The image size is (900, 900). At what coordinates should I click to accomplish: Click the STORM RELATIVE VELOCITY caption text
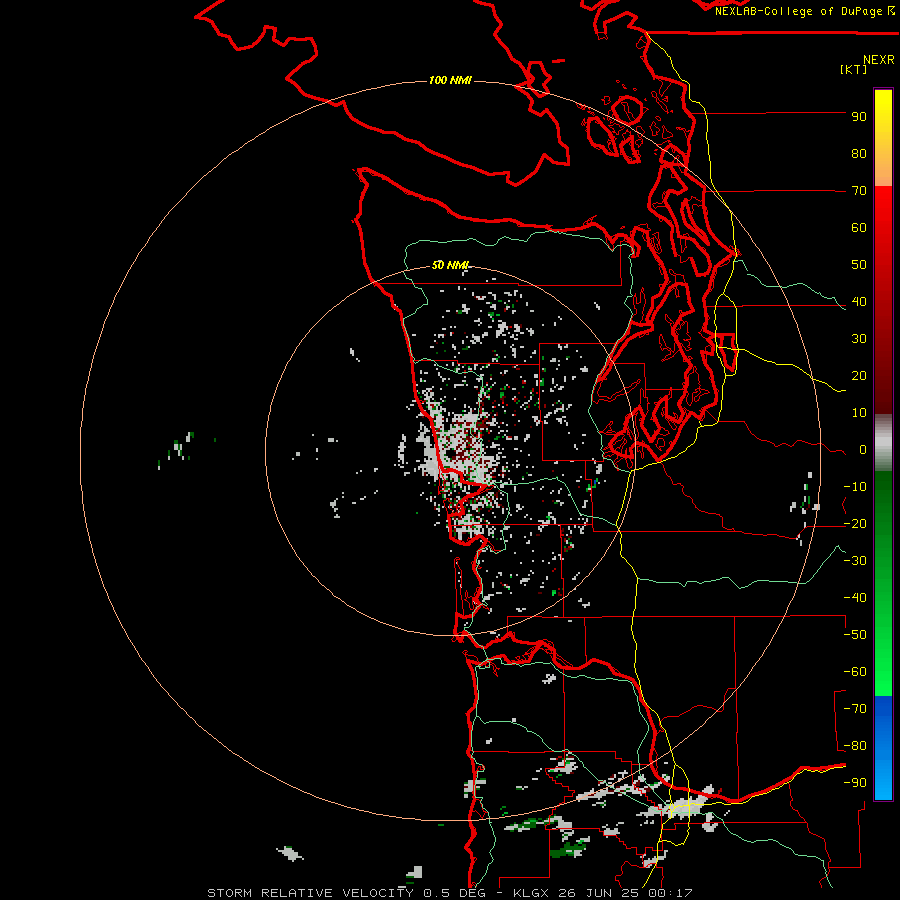(310, 893)
